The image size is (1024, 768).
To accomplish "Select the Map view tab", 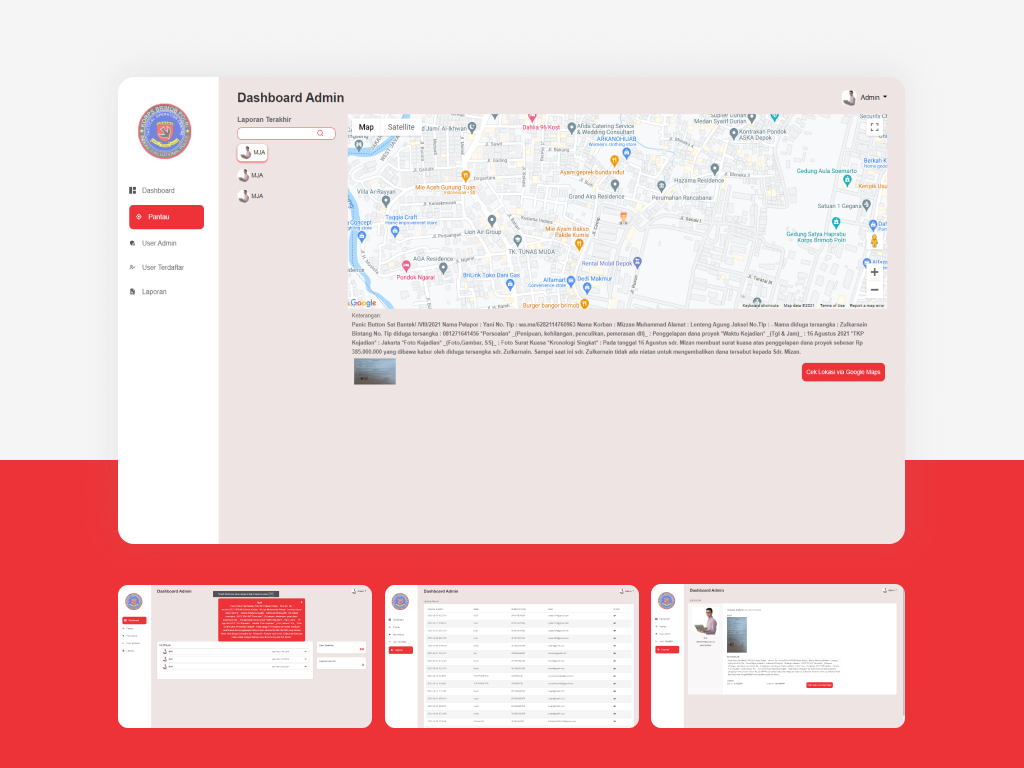I will click(x=366, y=127).
